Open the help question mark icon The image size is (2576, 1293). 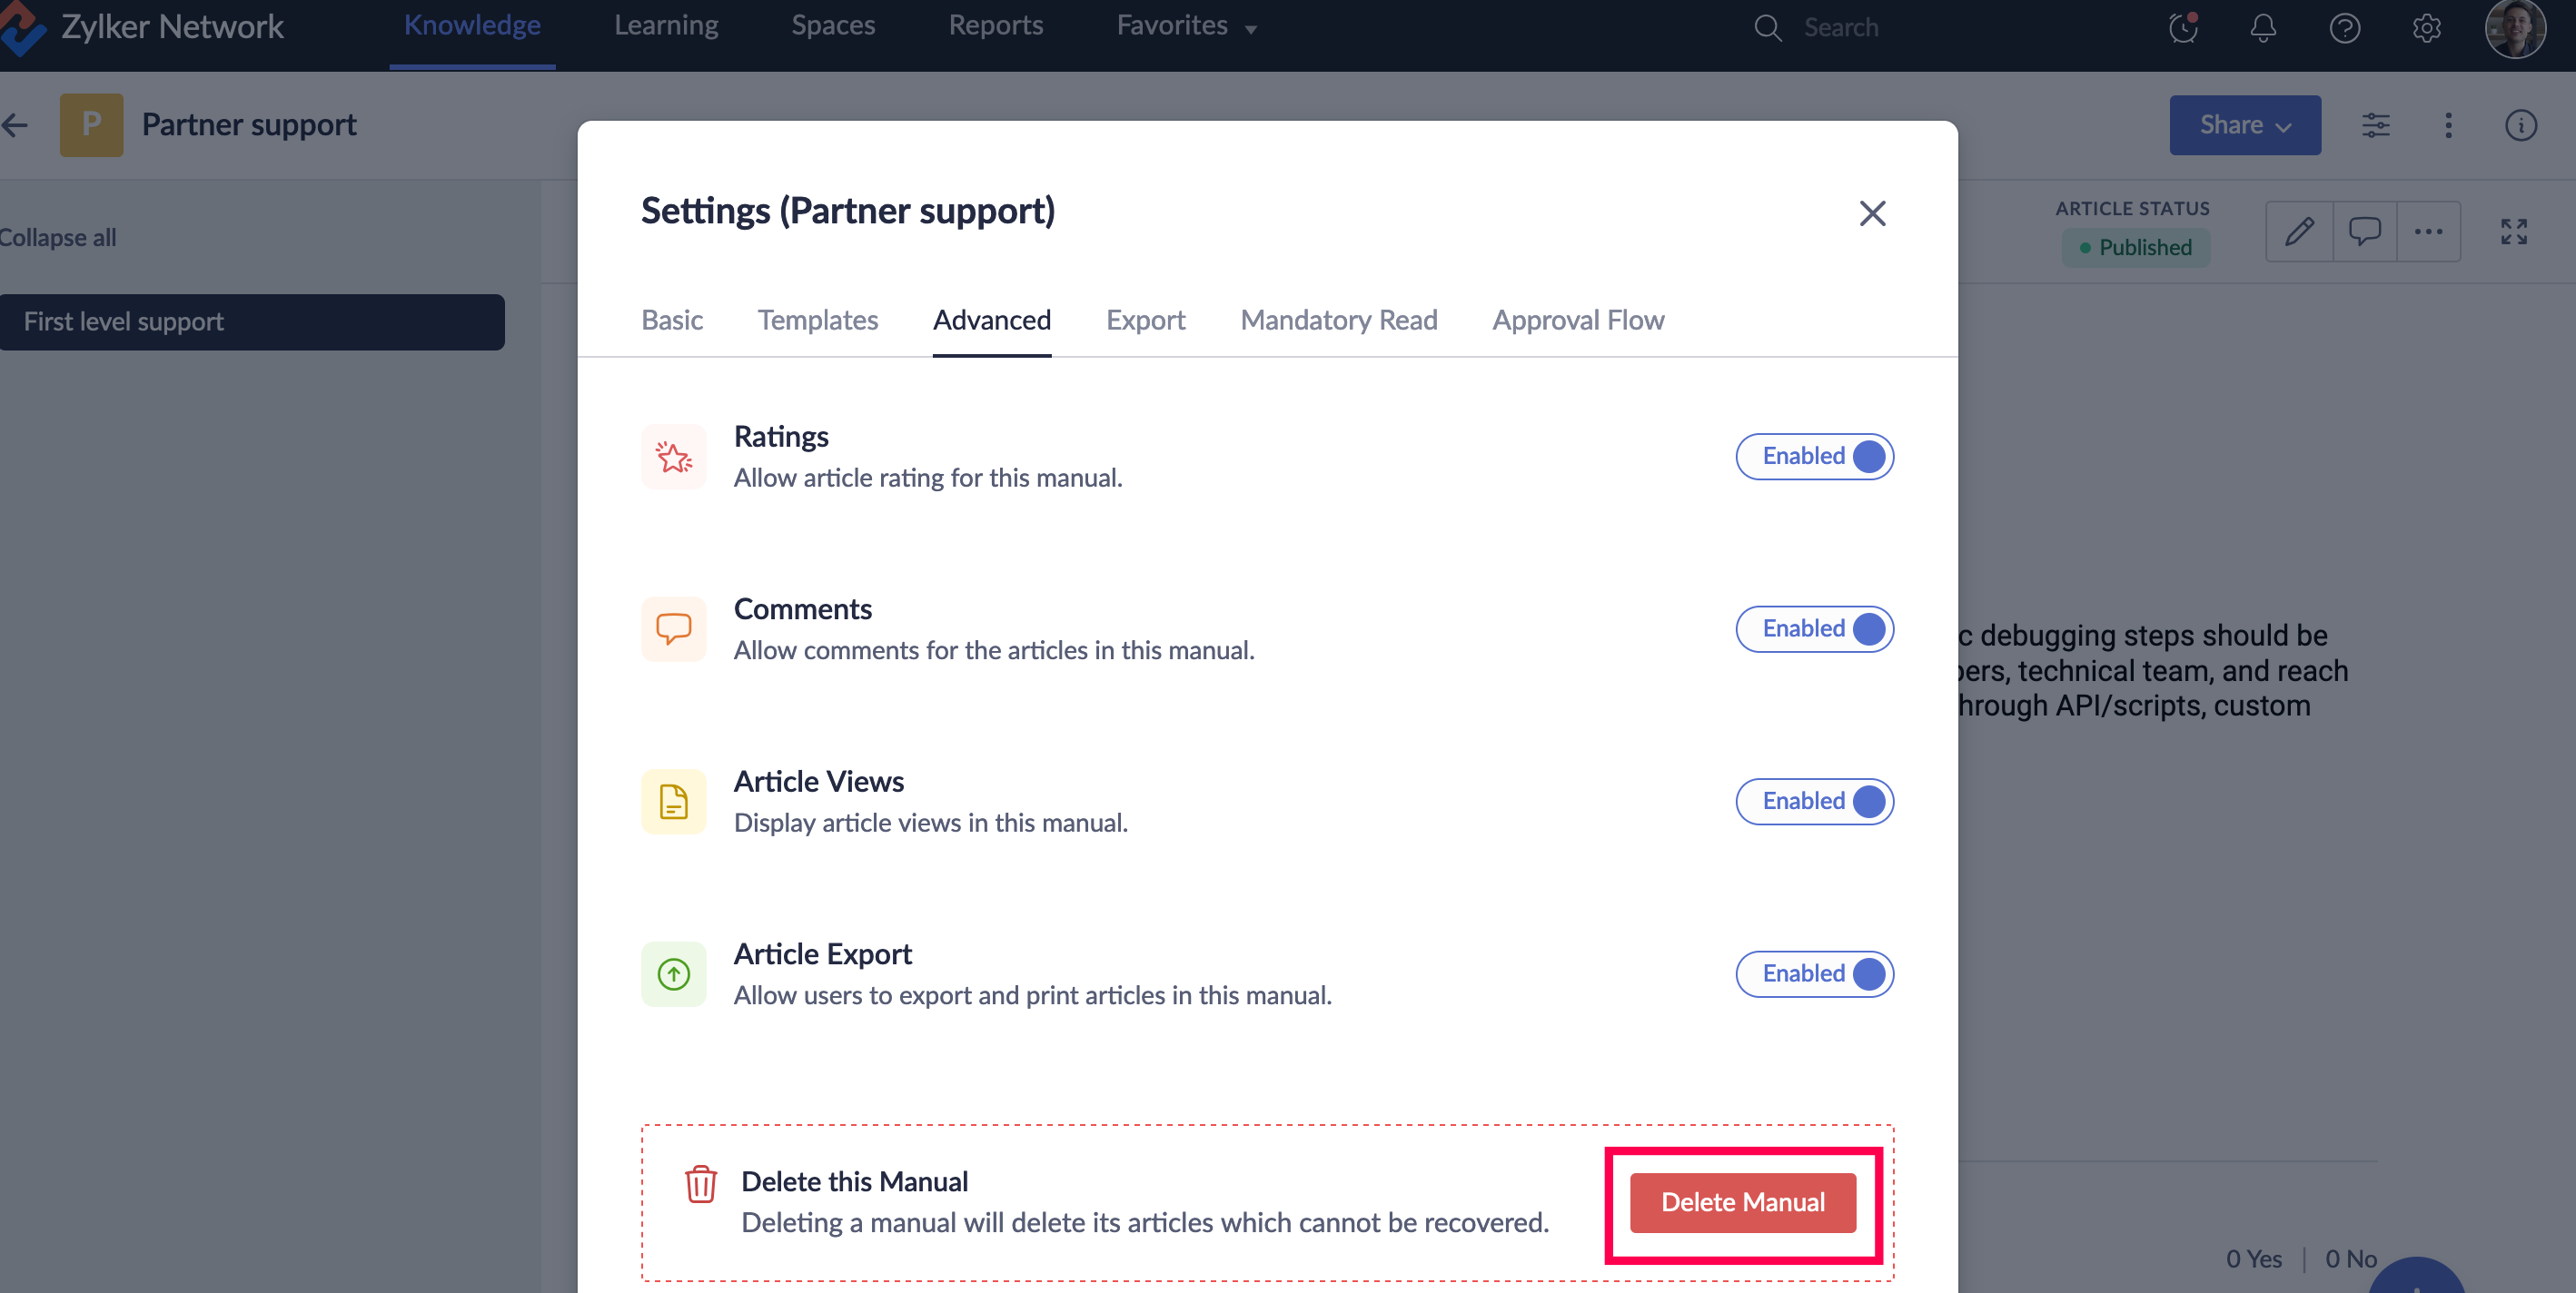(x=2344, y=27)
